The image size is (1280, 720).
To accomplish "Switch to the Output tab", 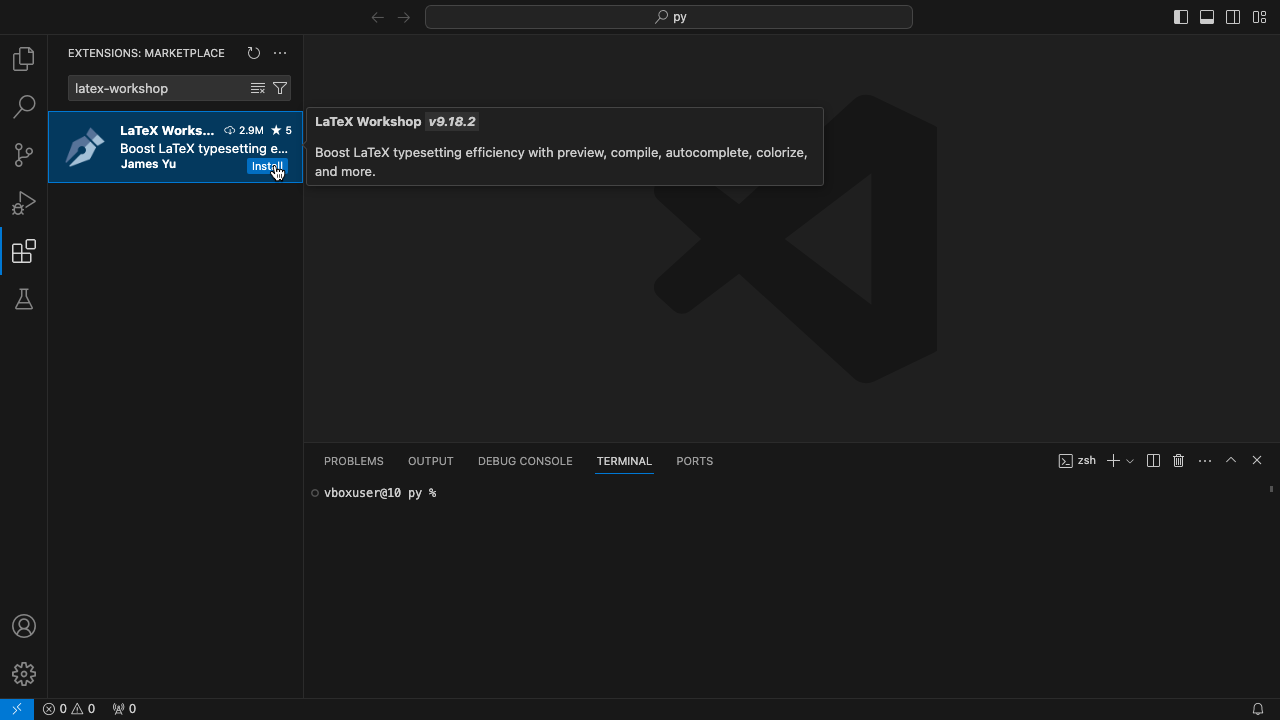I will pos(431,461).
